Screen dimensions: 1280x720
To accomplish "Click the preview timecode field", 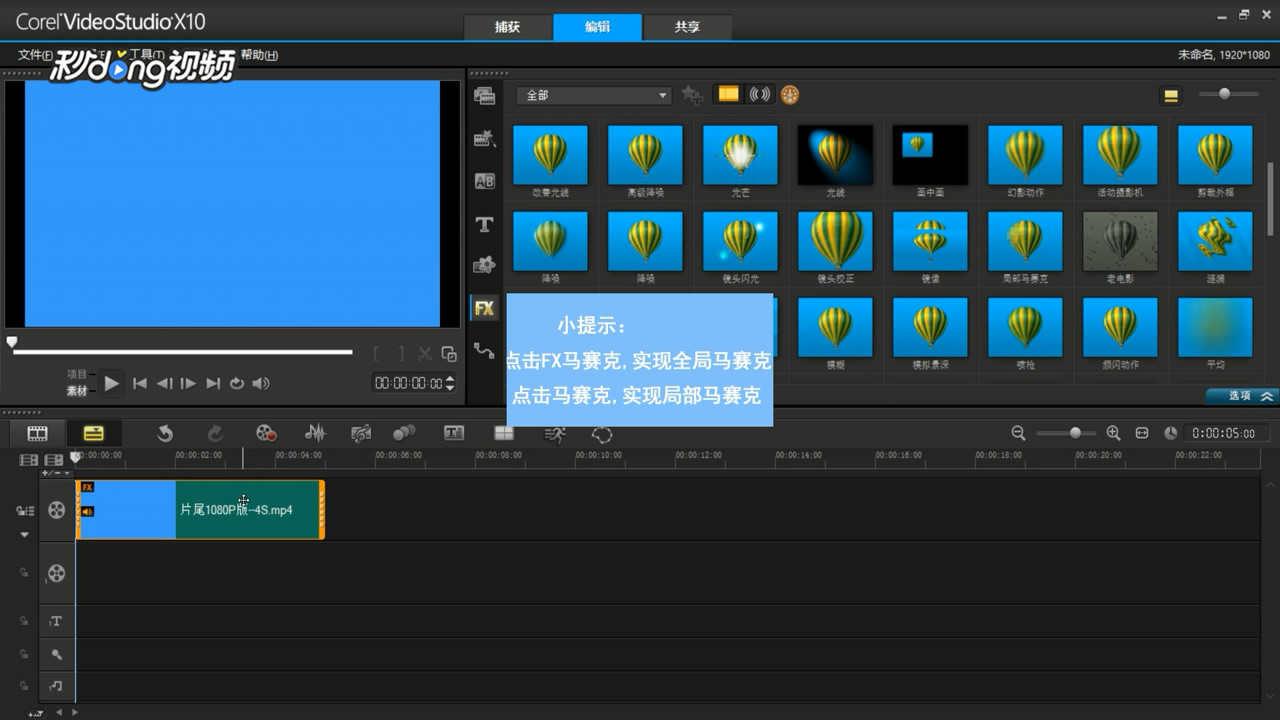I will pos(408,383).
